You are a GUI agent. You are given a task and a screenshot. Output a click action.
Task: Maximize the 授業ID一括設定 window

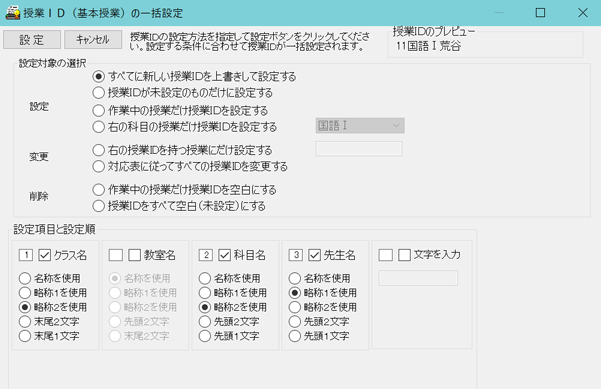click(540, 13)
